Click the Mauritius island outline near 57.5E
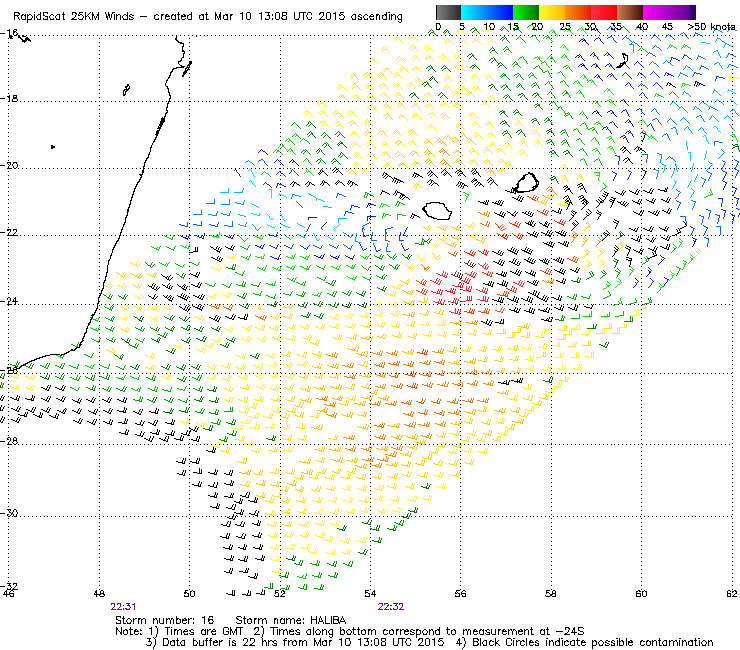Viewport: 740px width, 650px height. [x=526, y=183]
